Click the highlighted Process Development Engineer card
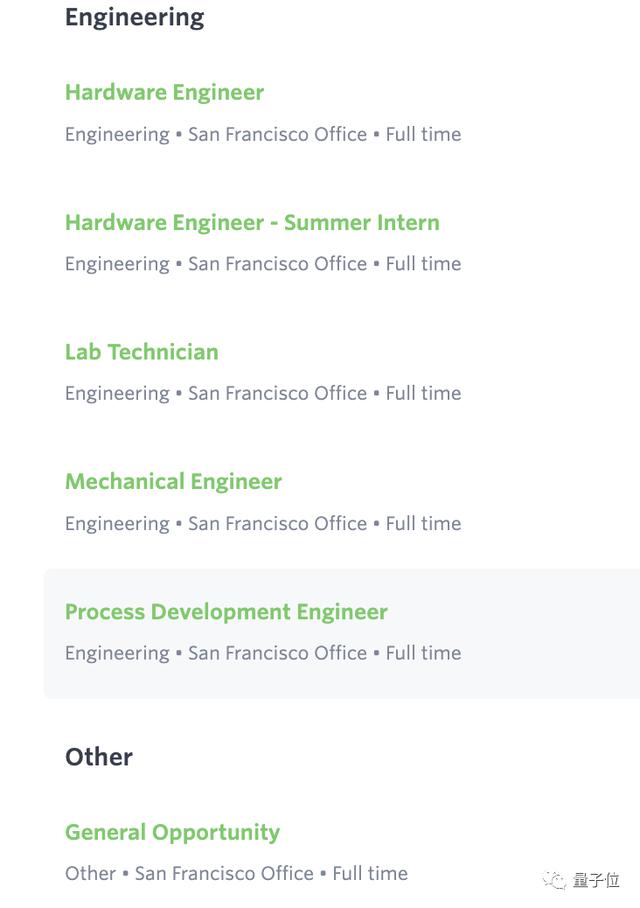This screenshot has width=640, height=908. pyautogui.click(x=342, y=634)
